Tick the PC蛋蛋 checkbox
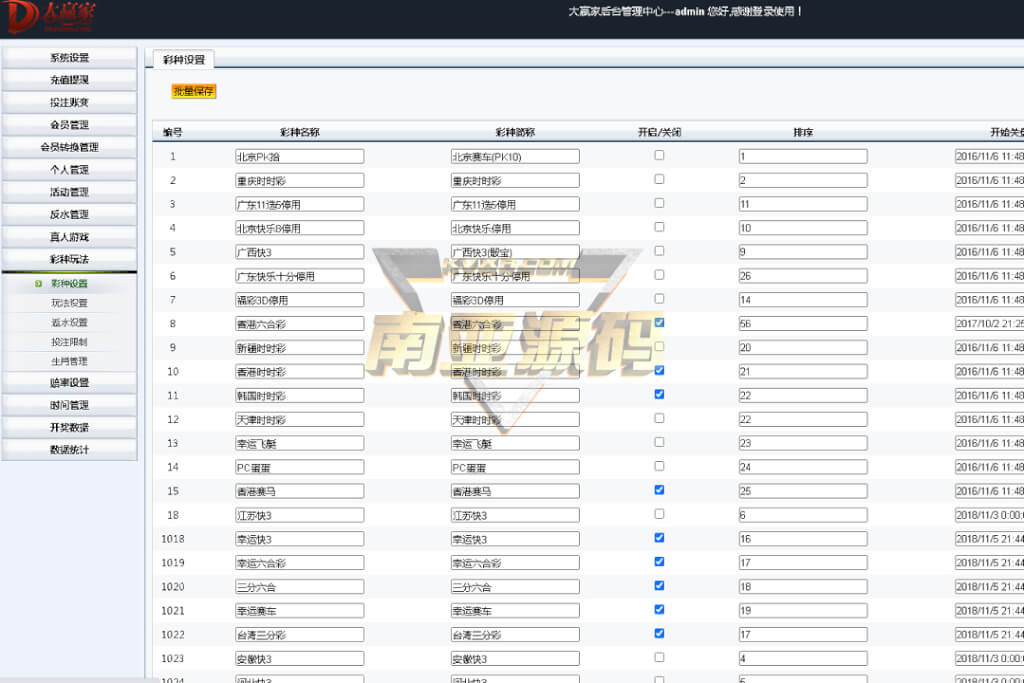The width and height of the screenshot is (1024, 683). (x=659, y=466)
